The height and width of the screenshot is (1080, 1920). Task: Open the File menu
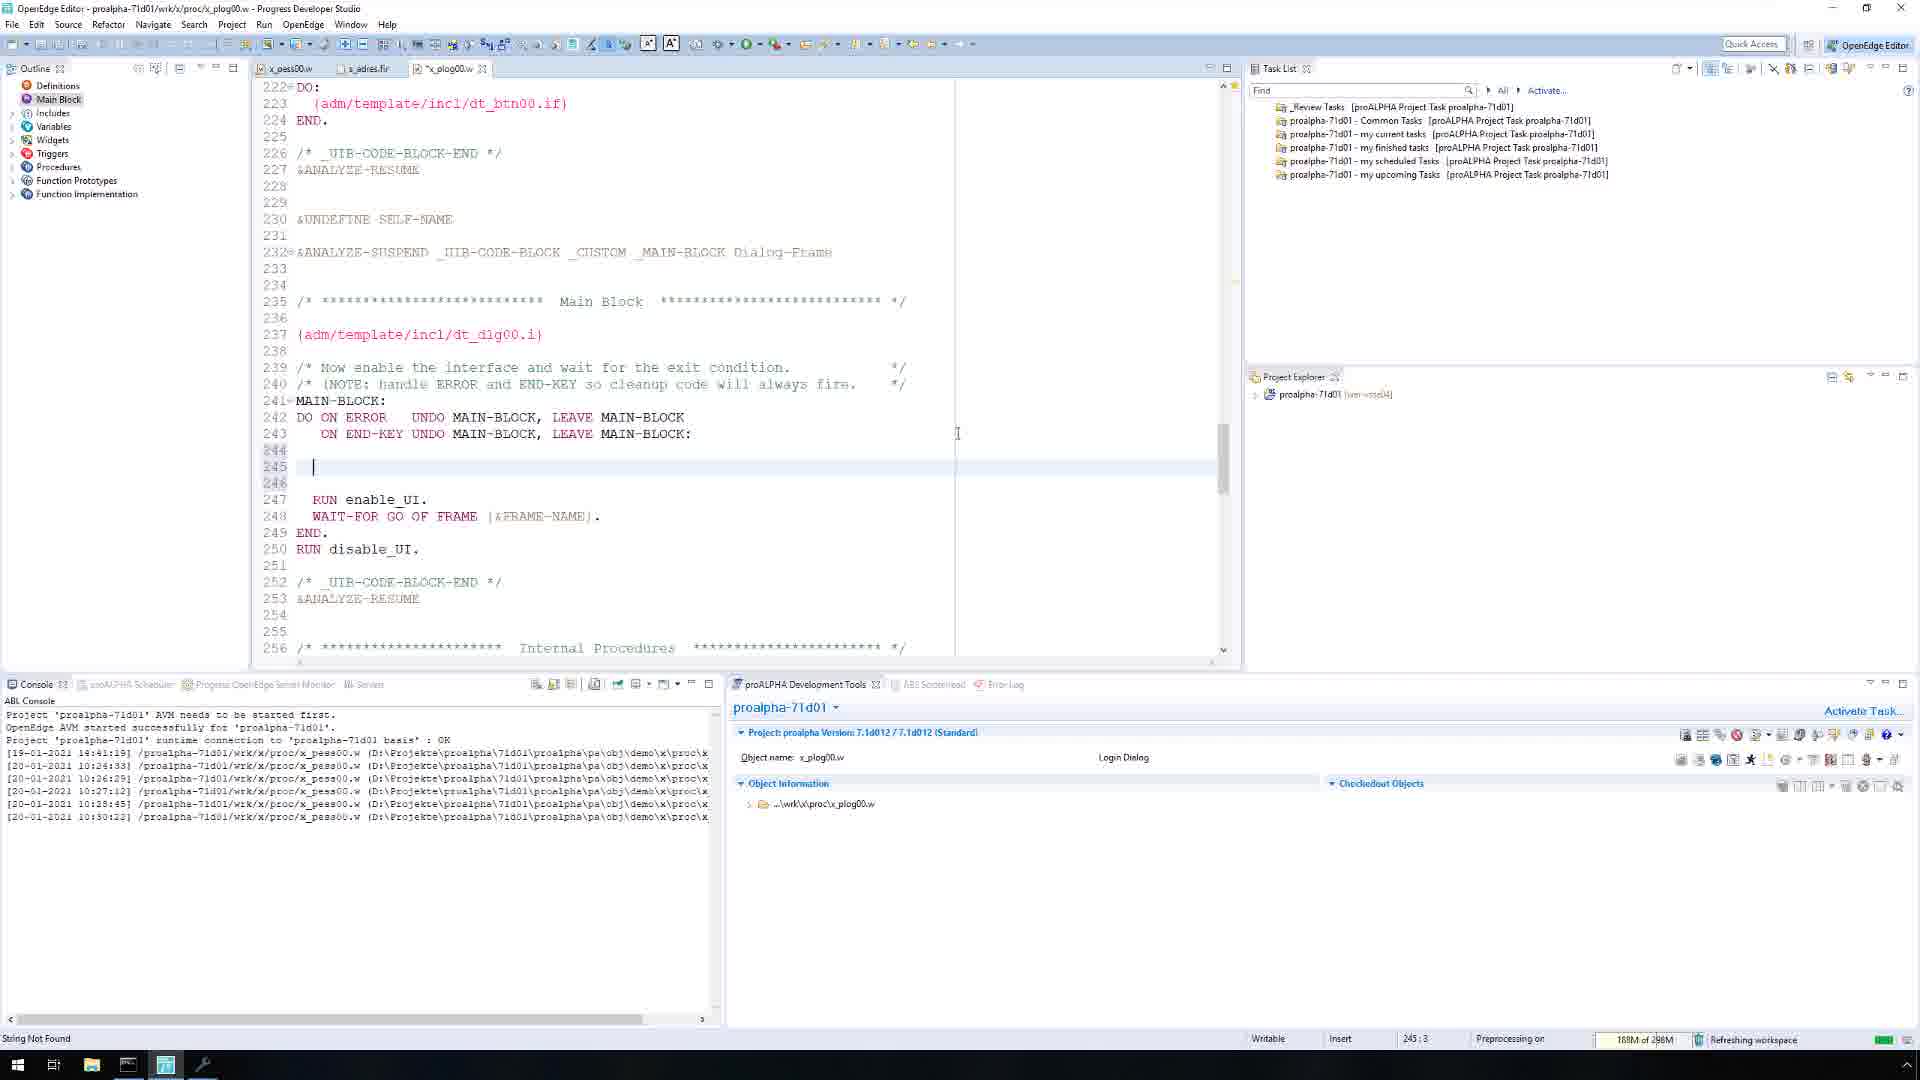tap(12, 25)
